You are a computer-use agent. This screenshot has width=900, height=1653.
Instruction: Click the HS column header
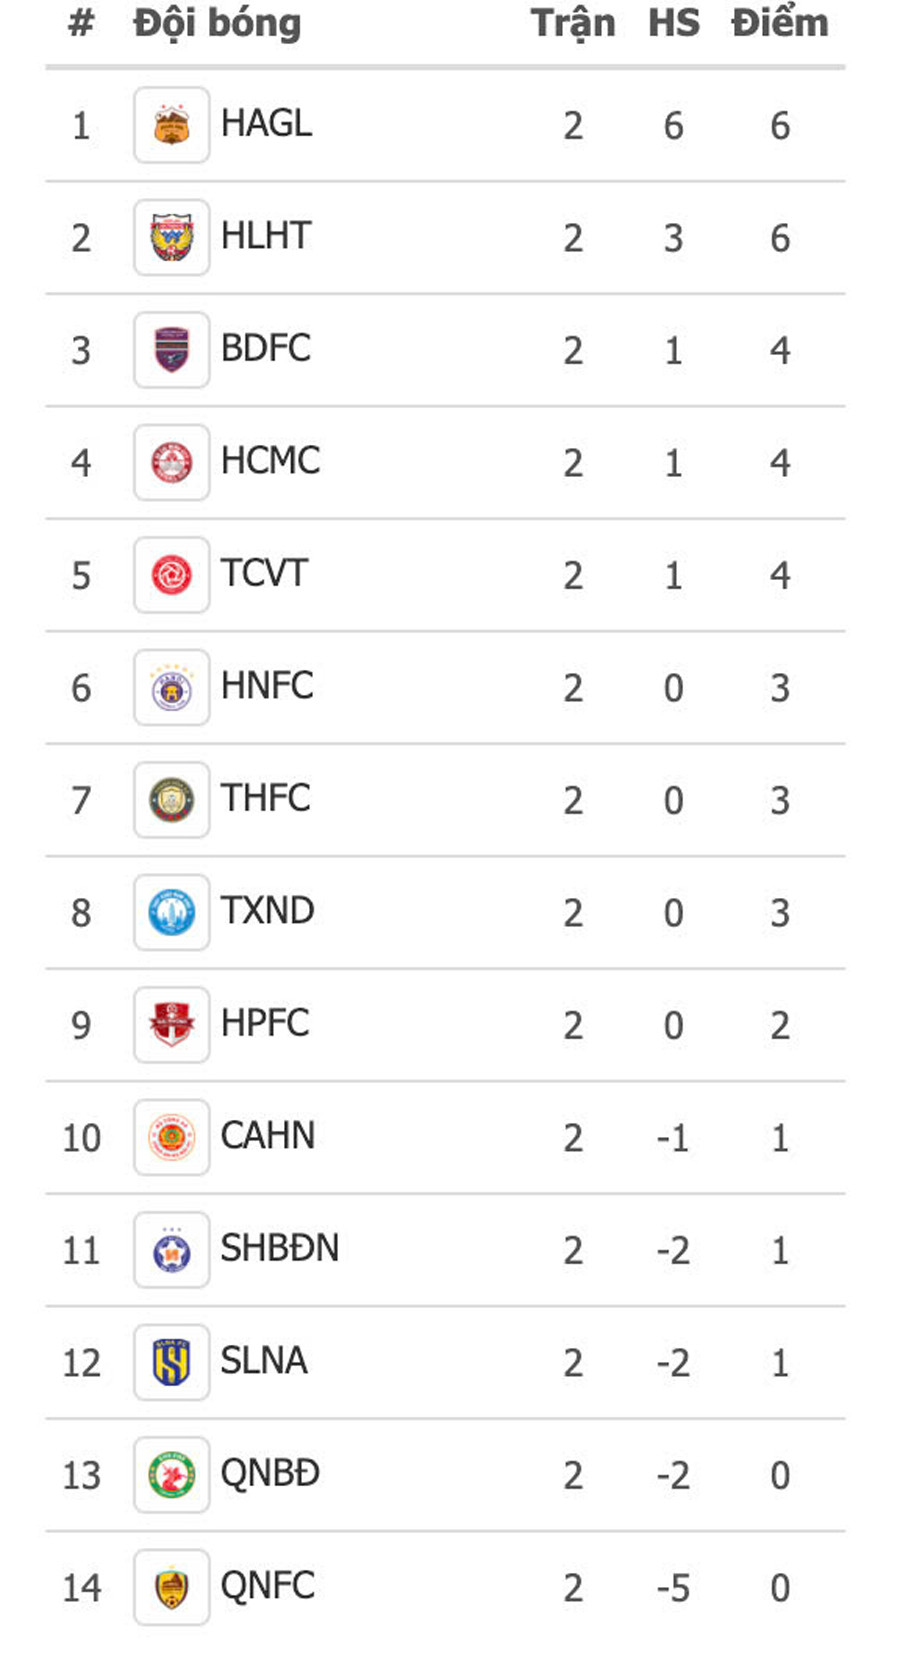(673, 23)
